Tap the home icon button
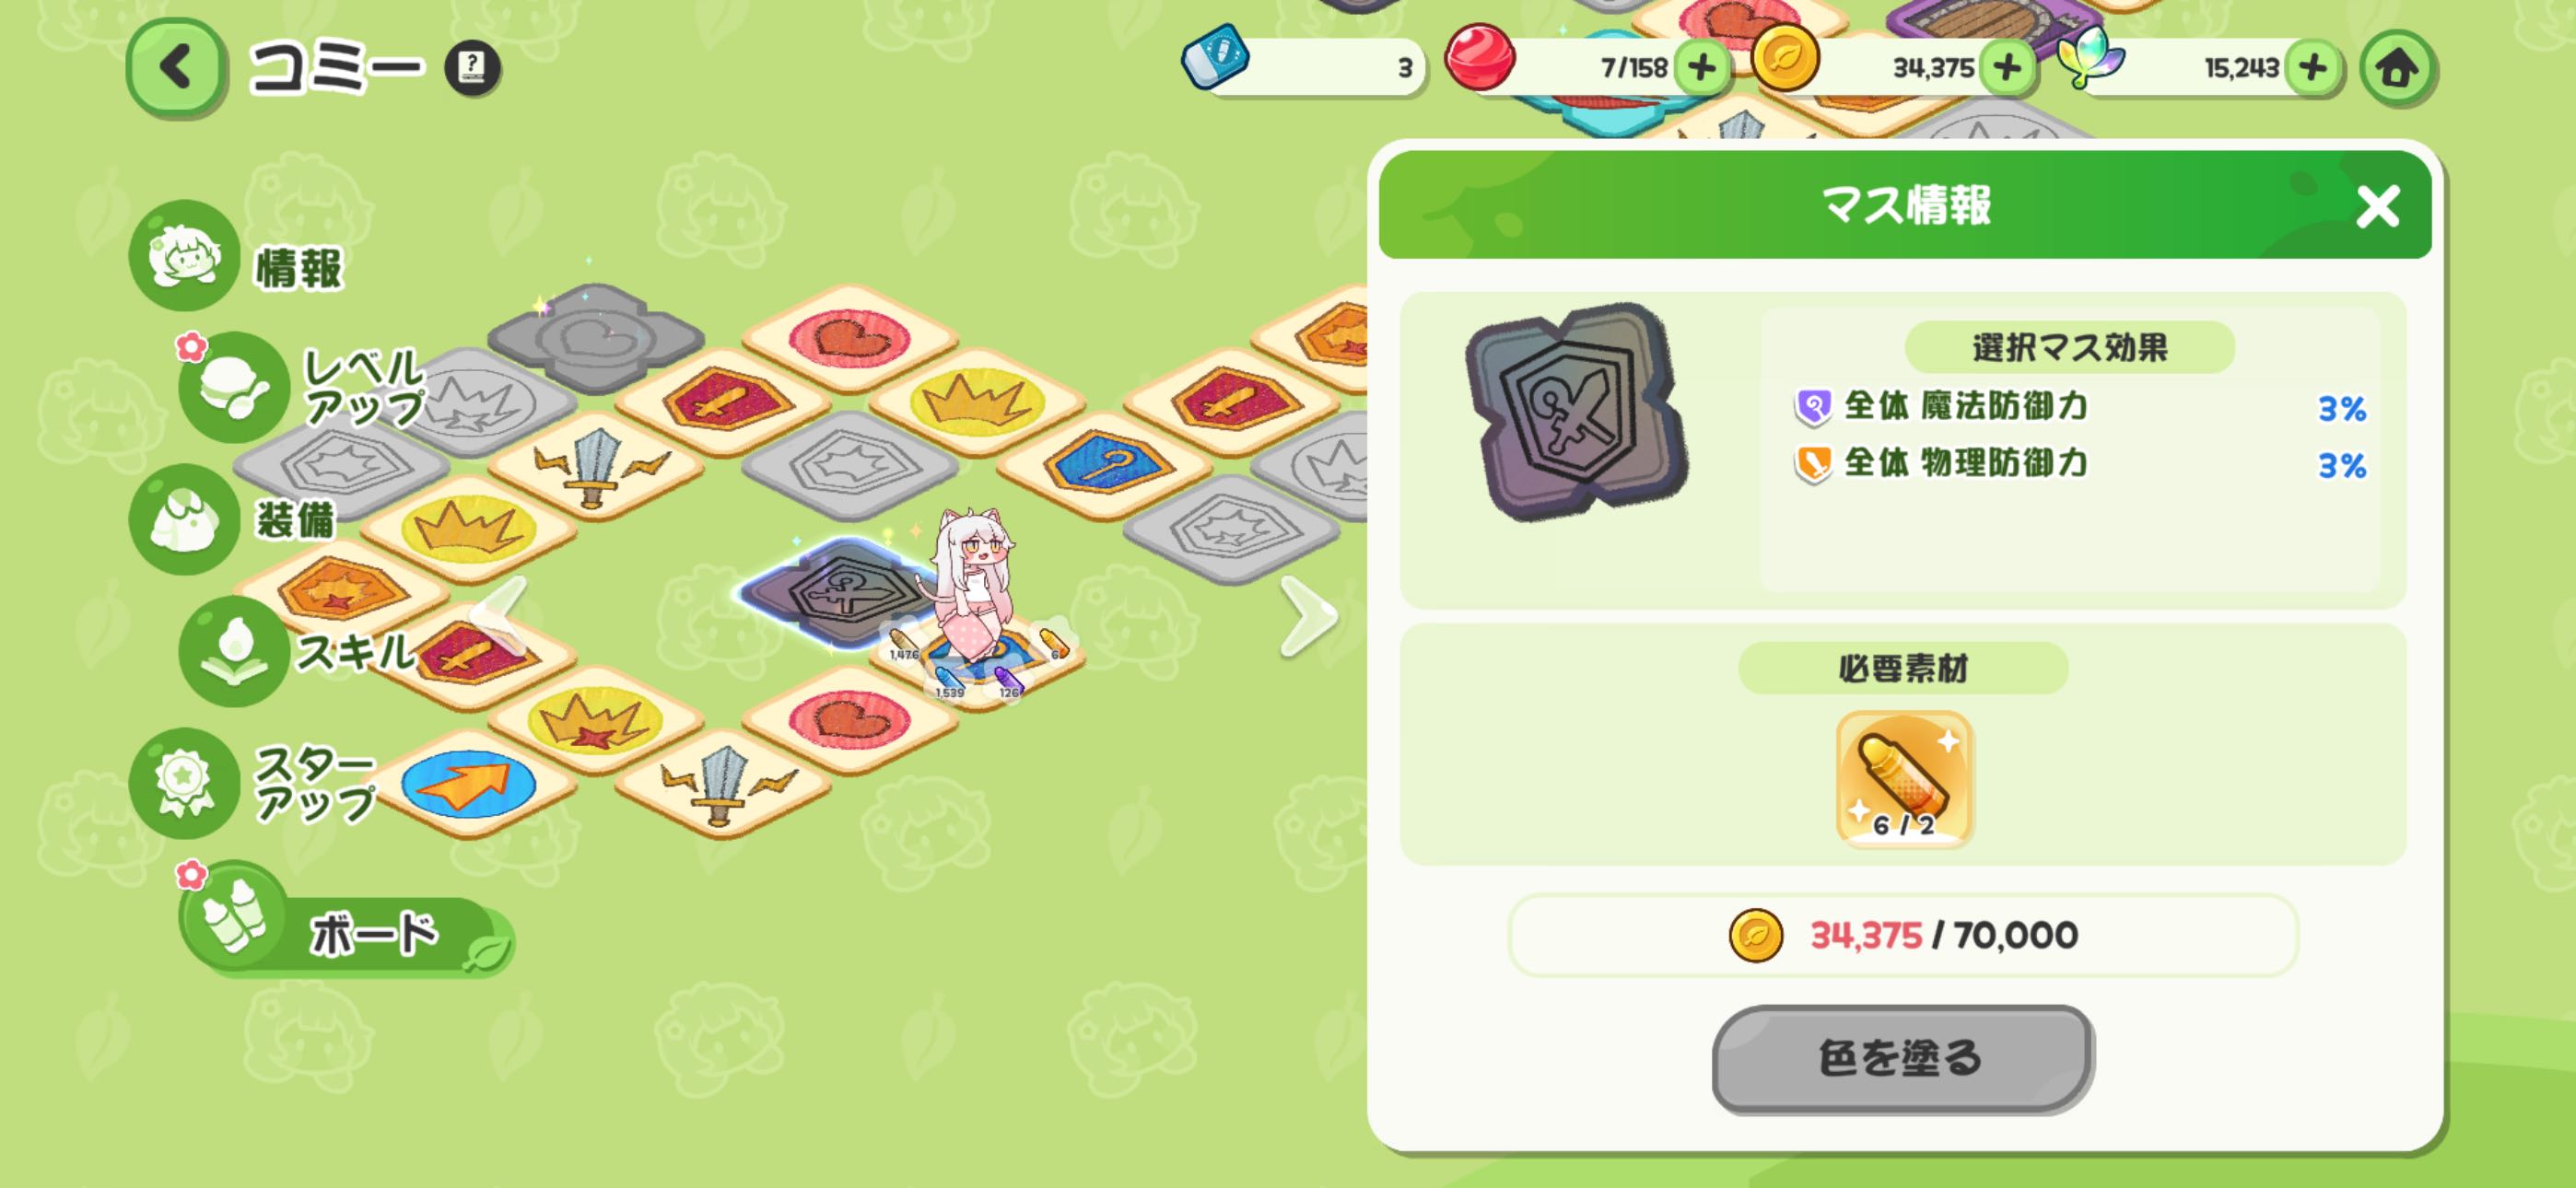2576x1188 pixels. tap(2397, 68)
